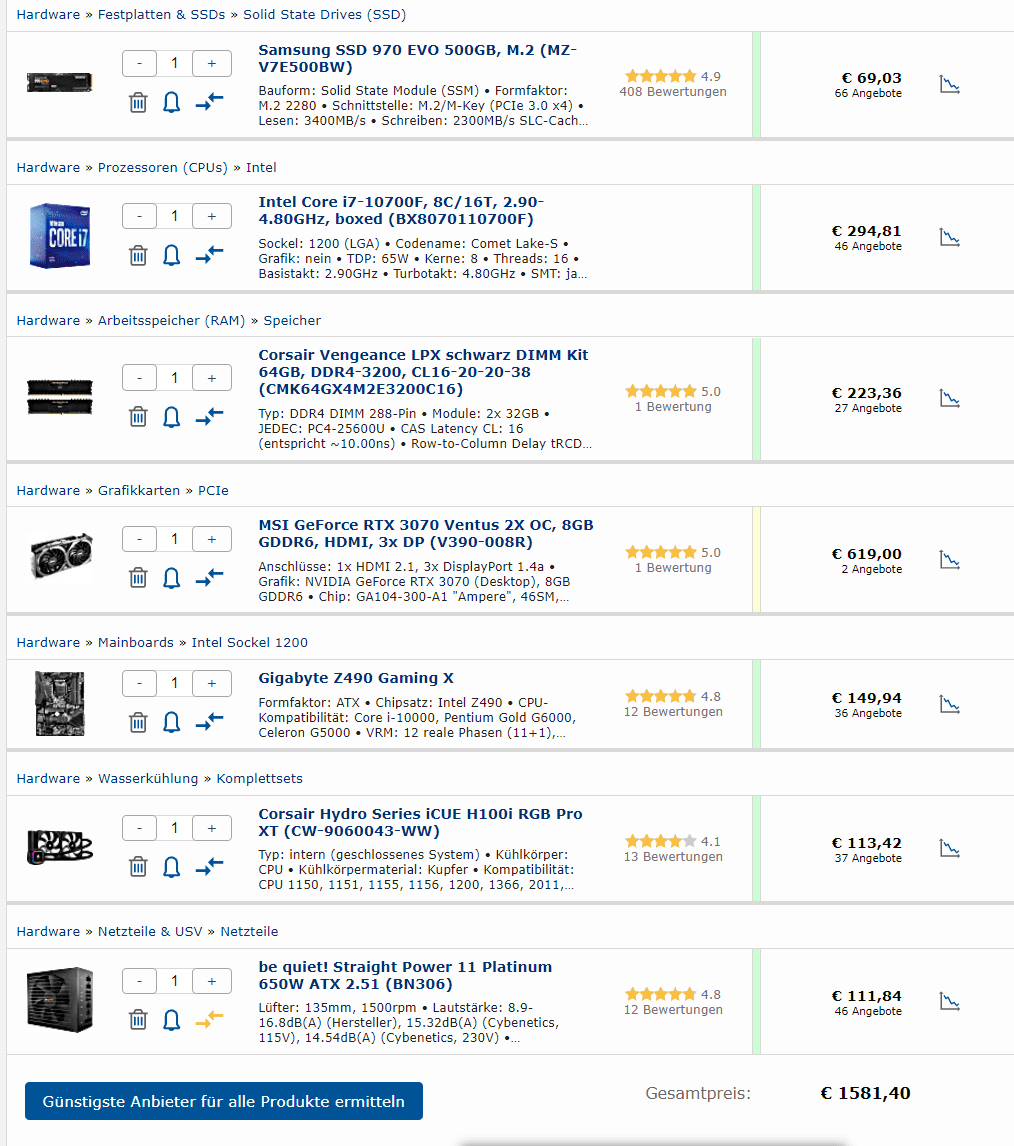The image size is (1014, 1146).
Task: Open price history chart for MSI RTX 3070
Action: coord(950,559)
